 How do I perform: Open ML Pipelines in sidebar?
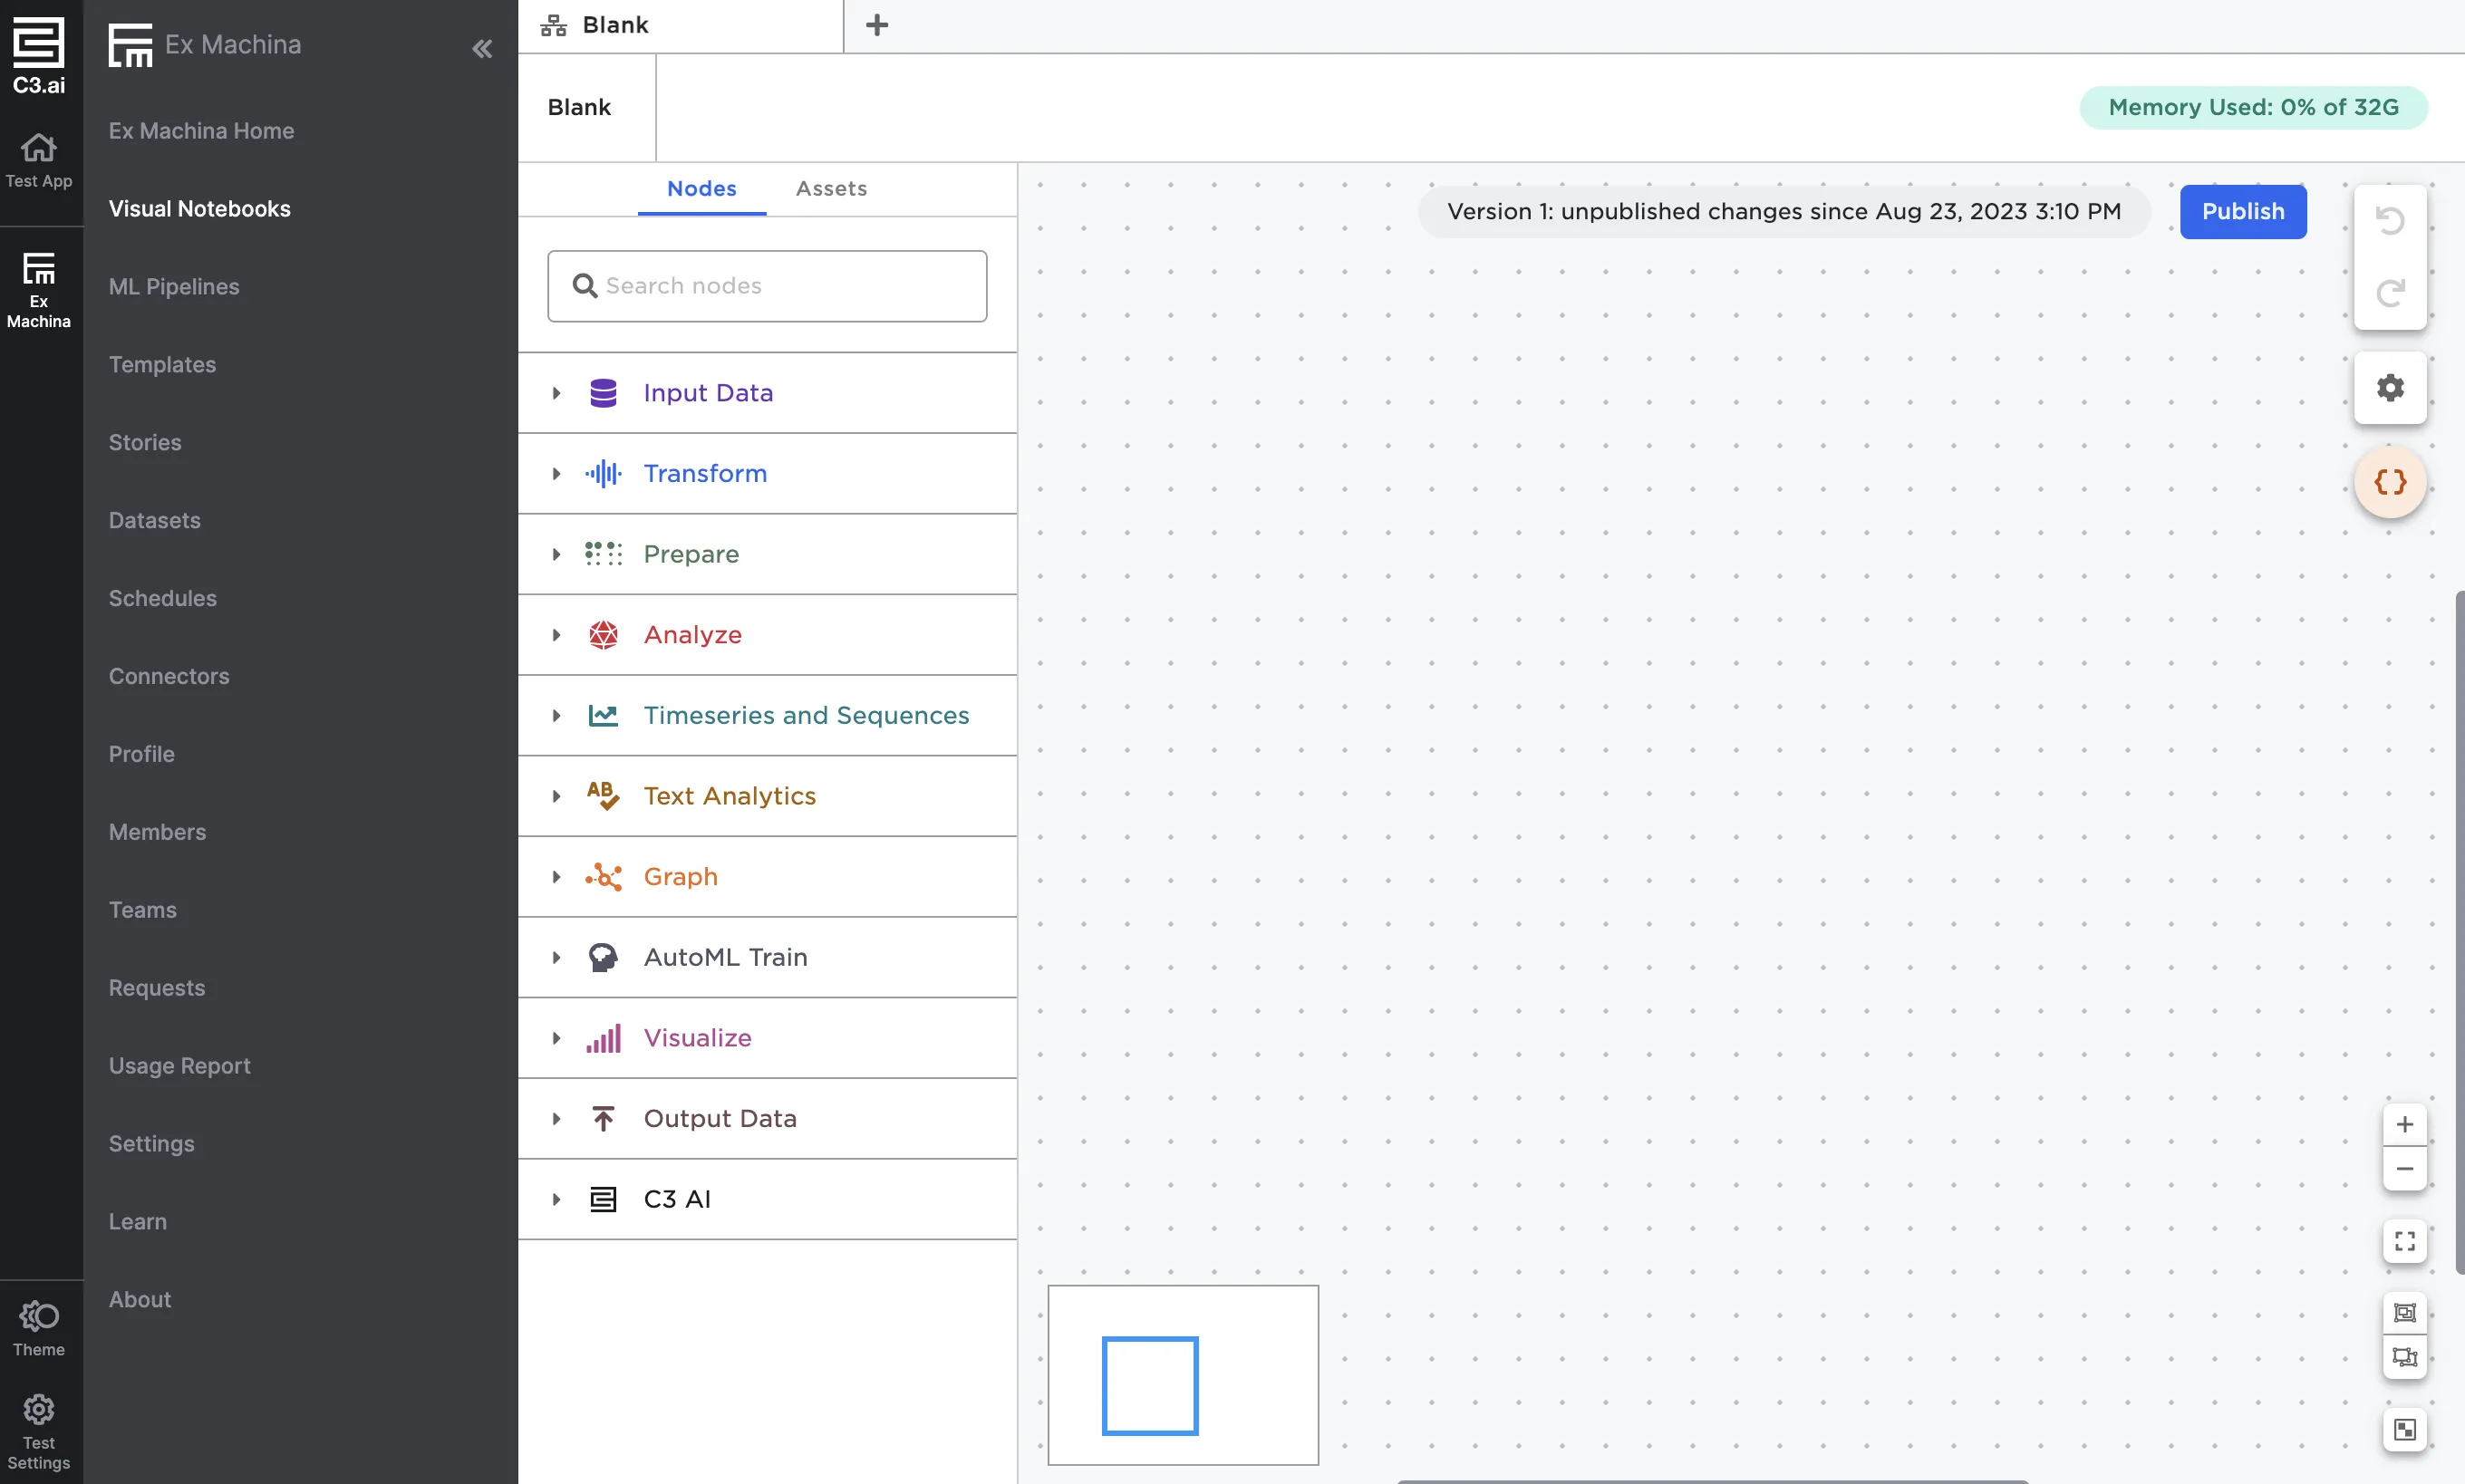pos(174,287)
